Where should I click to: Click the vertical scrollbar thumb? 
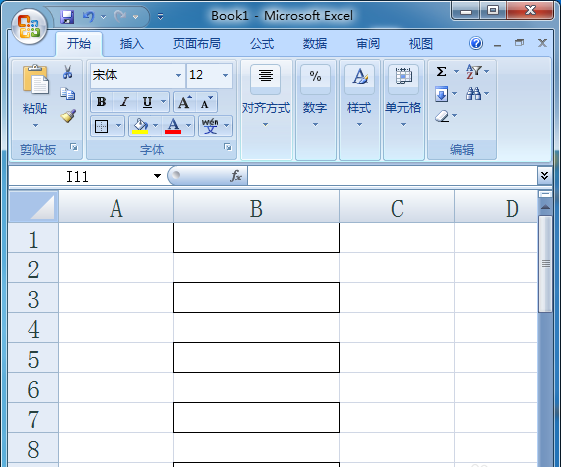pyautogui.click(x=545, y=263)
